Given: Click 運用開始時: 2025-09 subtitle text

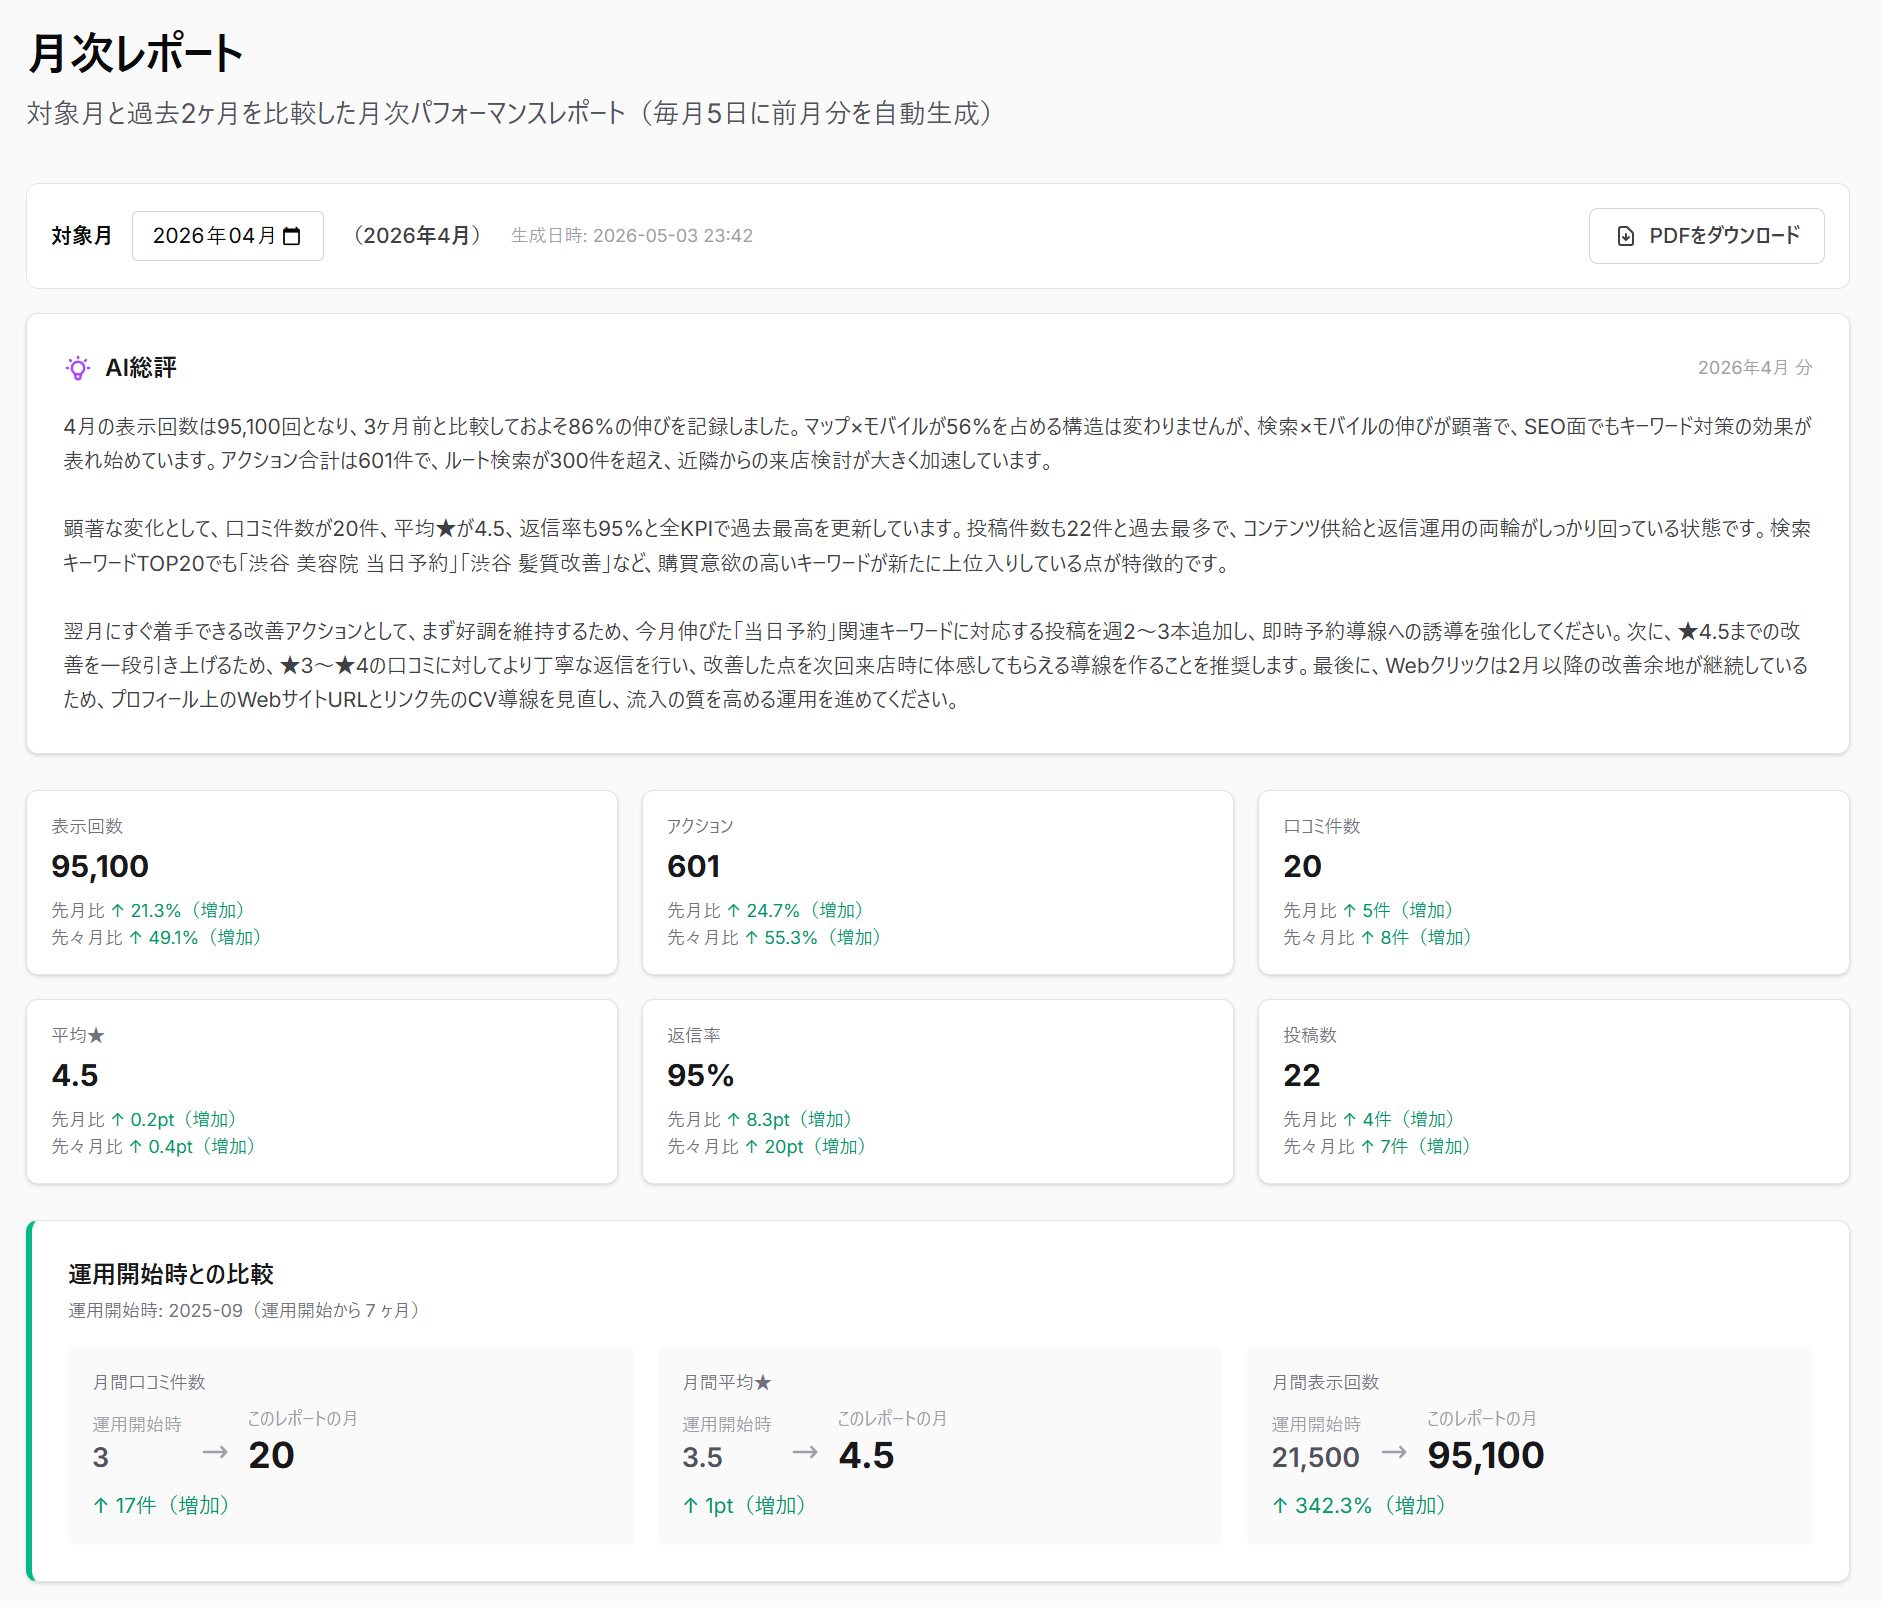Looking at the screenshot, I should click(x=247, y=1310).
